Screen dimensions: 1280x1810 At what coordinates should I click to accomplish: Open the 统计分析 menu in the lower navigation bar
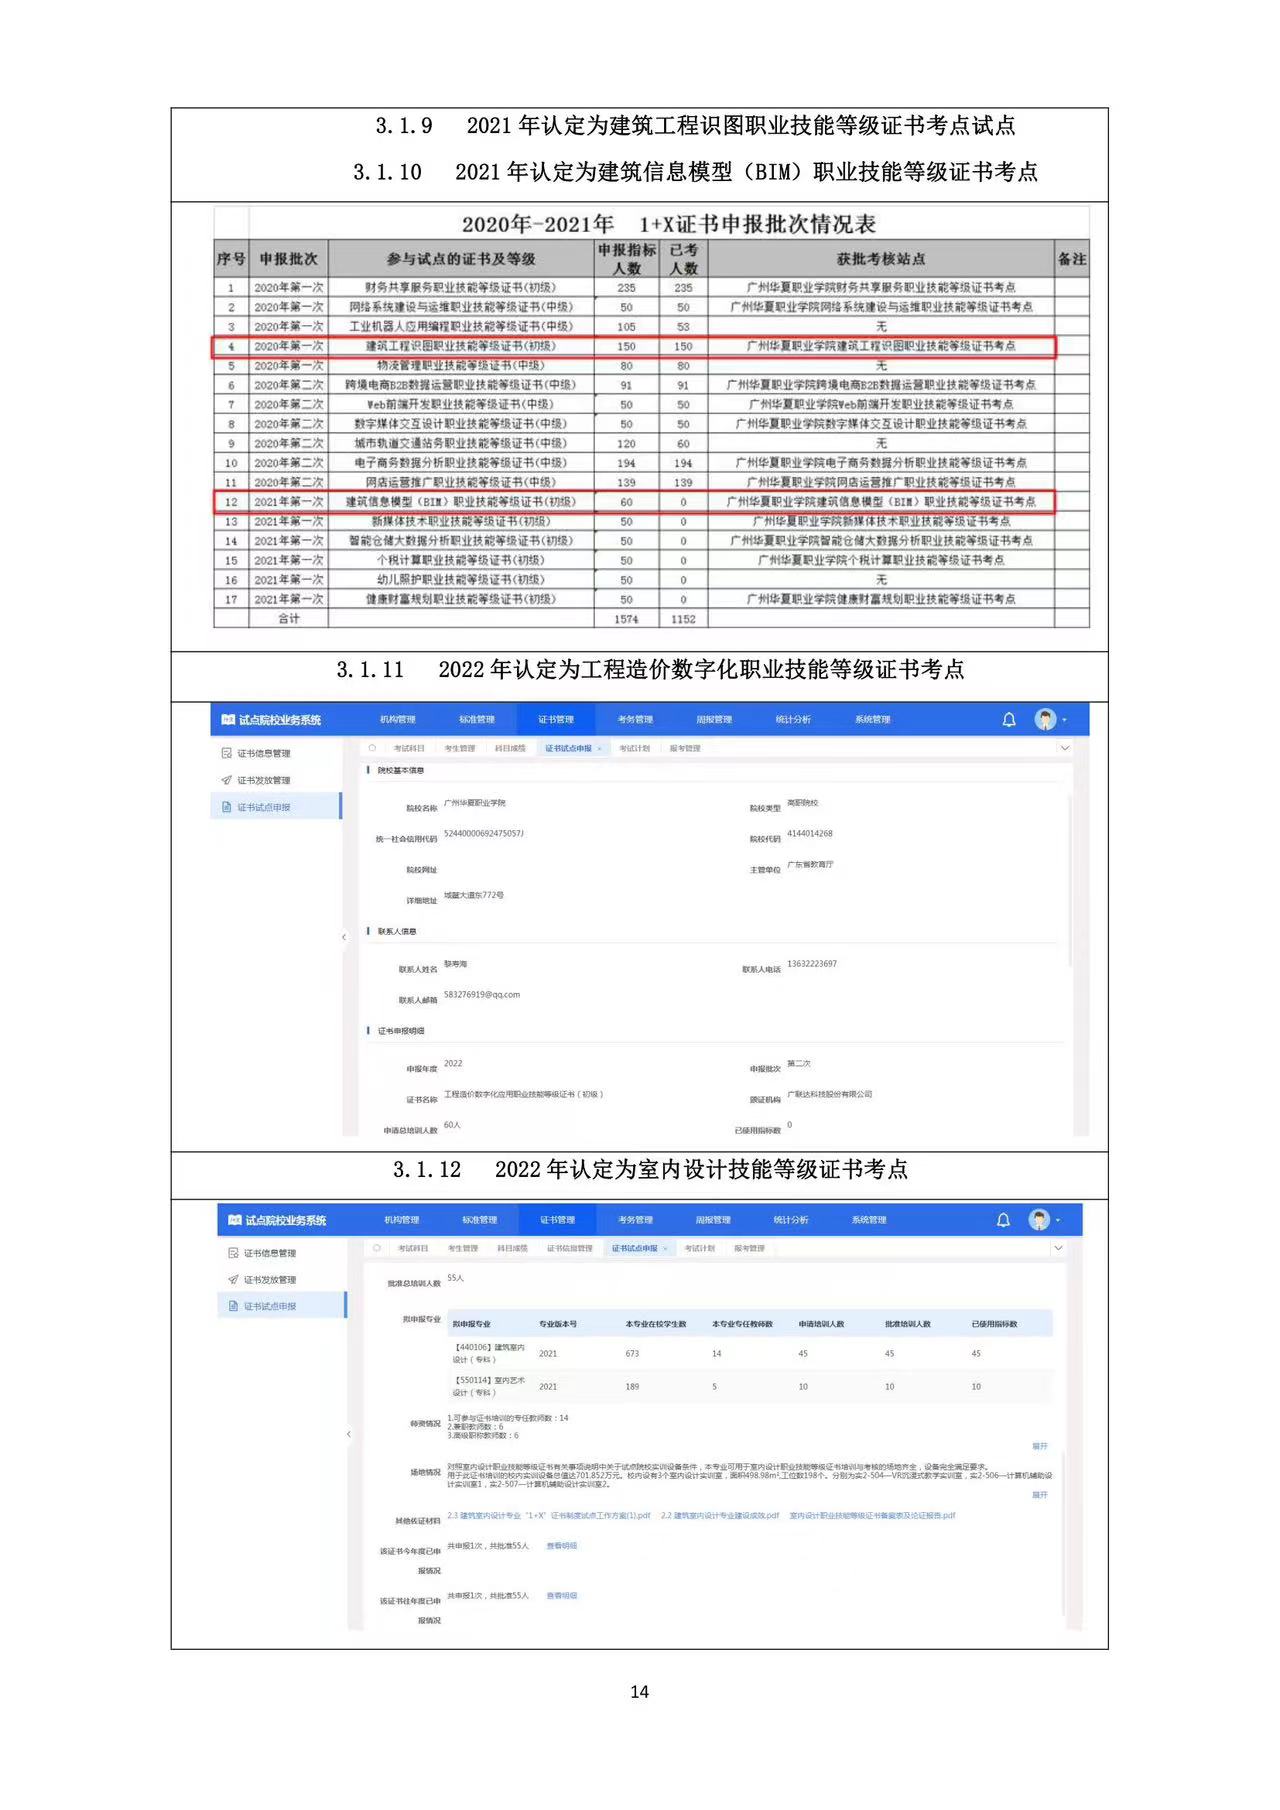coord(790,1220)
